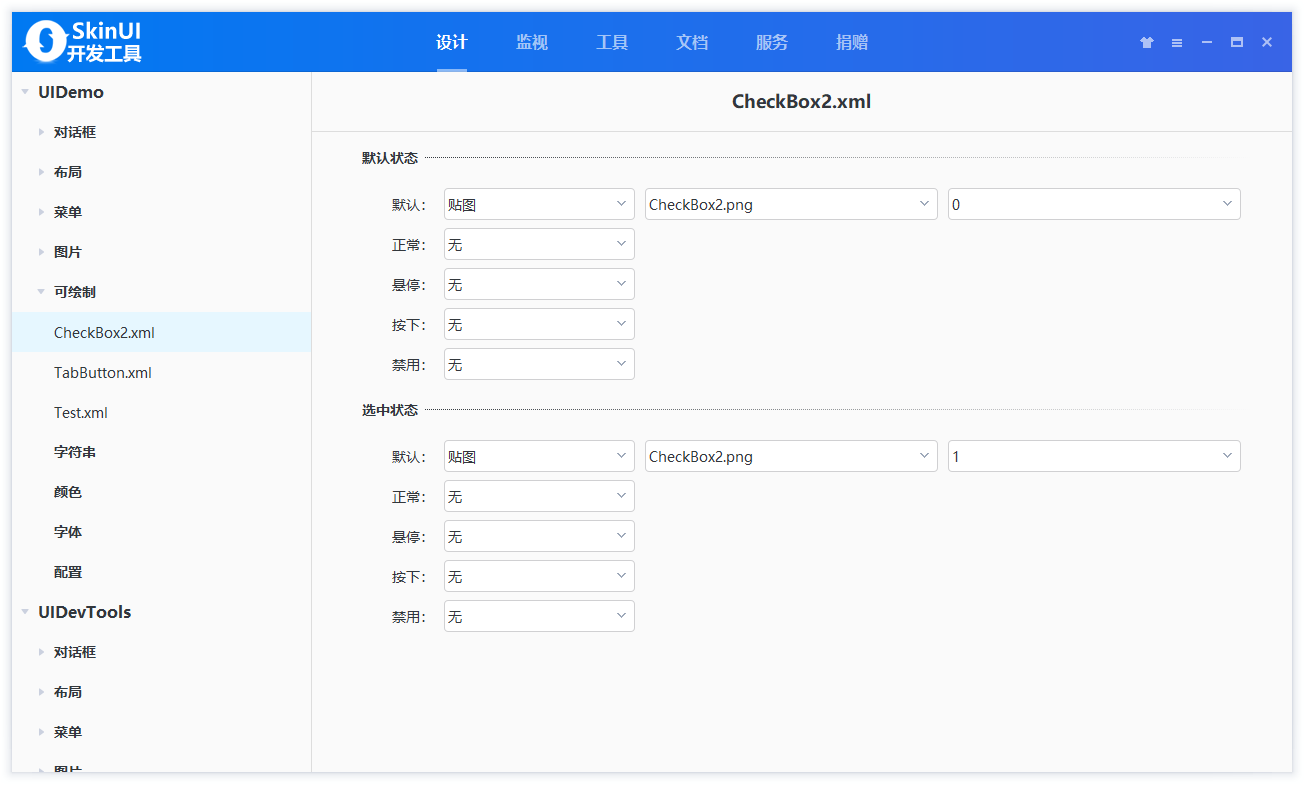The width and height of the screenshot is (1305, 785).
Task: Expand 菜单 under UIDevTools
Action: coord(41,732)
